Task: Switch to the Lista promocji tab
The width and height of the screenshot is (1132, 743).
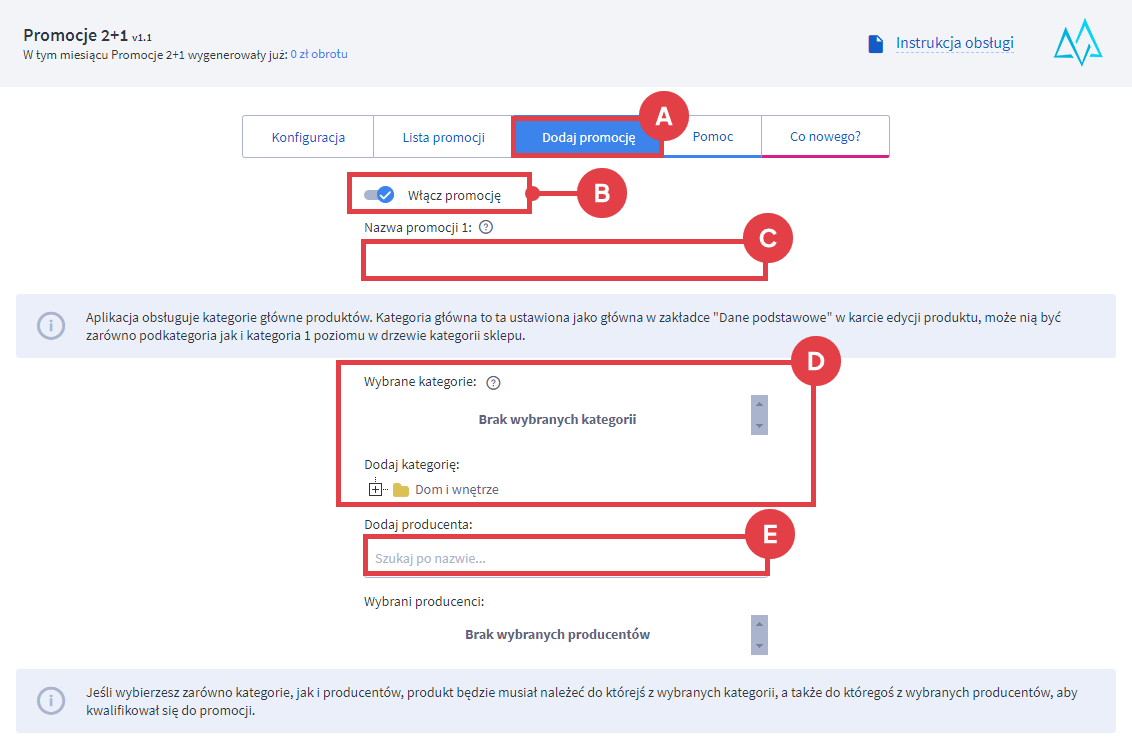Action: coord(443,137)
